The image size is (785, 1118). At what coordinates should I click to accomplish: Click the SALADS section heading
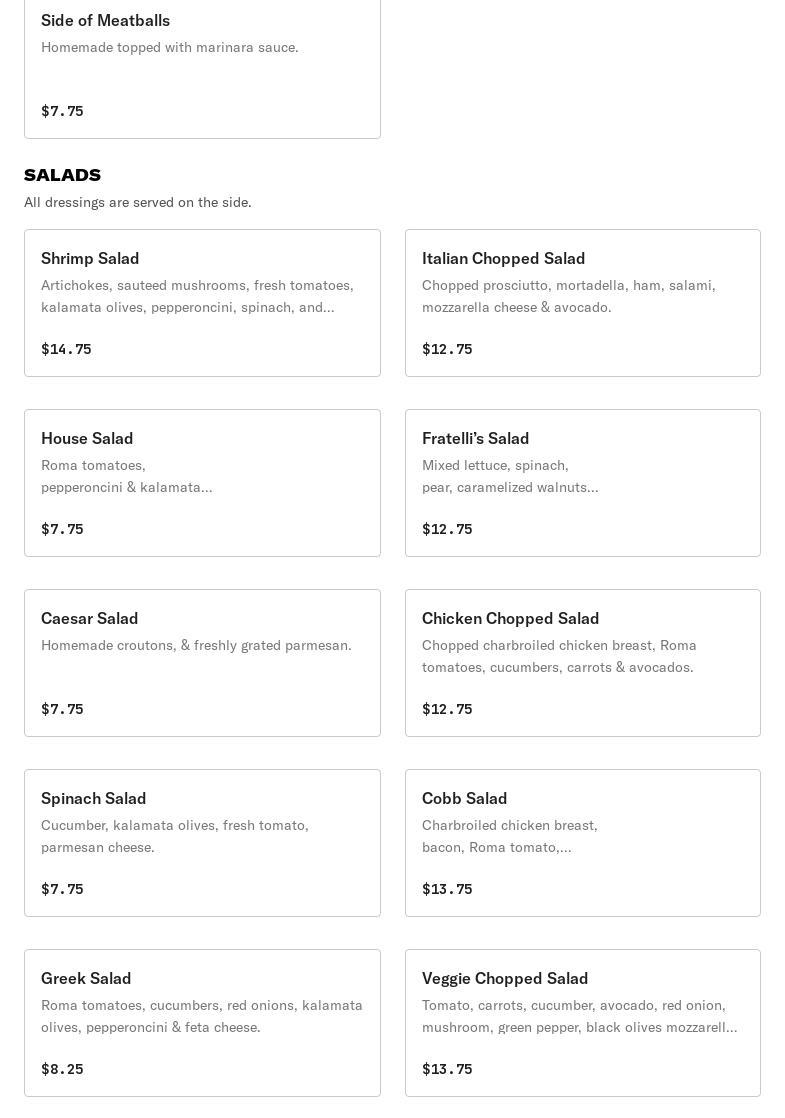(x=62, y=175)
